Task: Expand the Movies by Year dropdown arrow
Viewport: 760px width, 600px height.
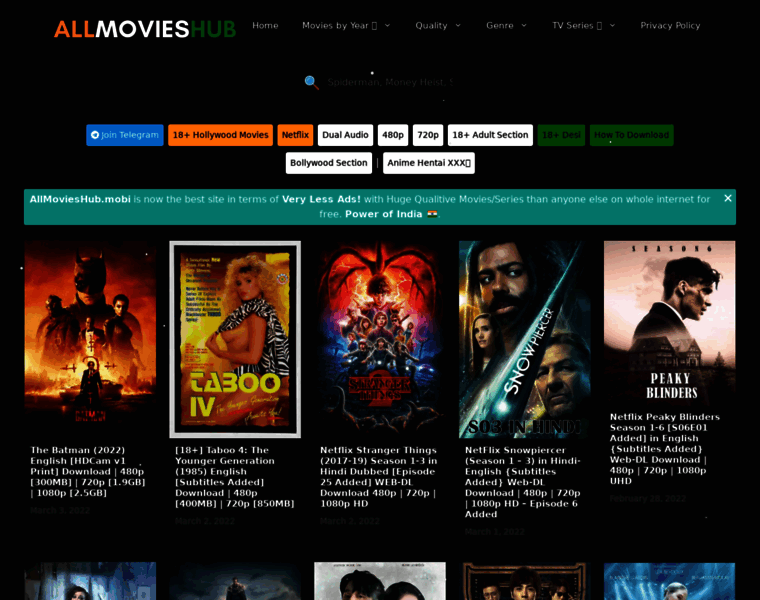Action: (x=387, y=25)
